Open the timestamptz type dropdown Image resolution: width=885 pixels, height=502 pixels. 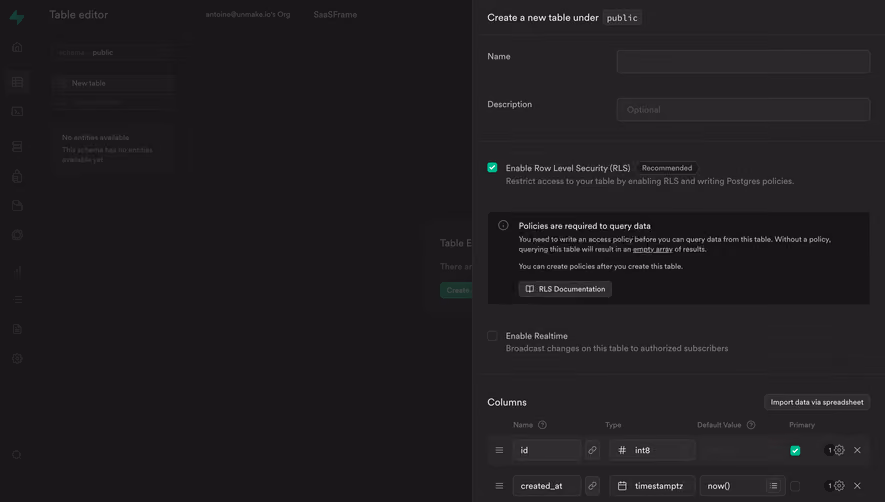[652, 486]
